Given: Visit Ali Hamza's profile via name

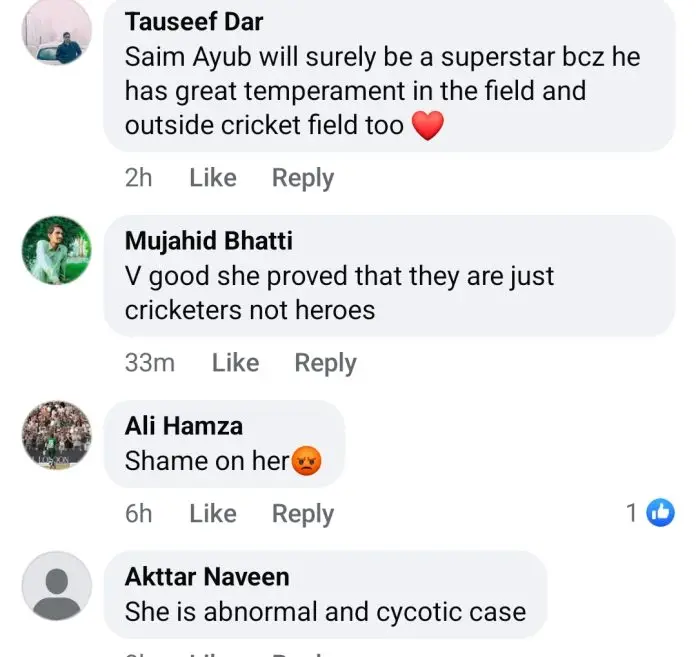Looking at the screenshot, I should tap(184, 426).
